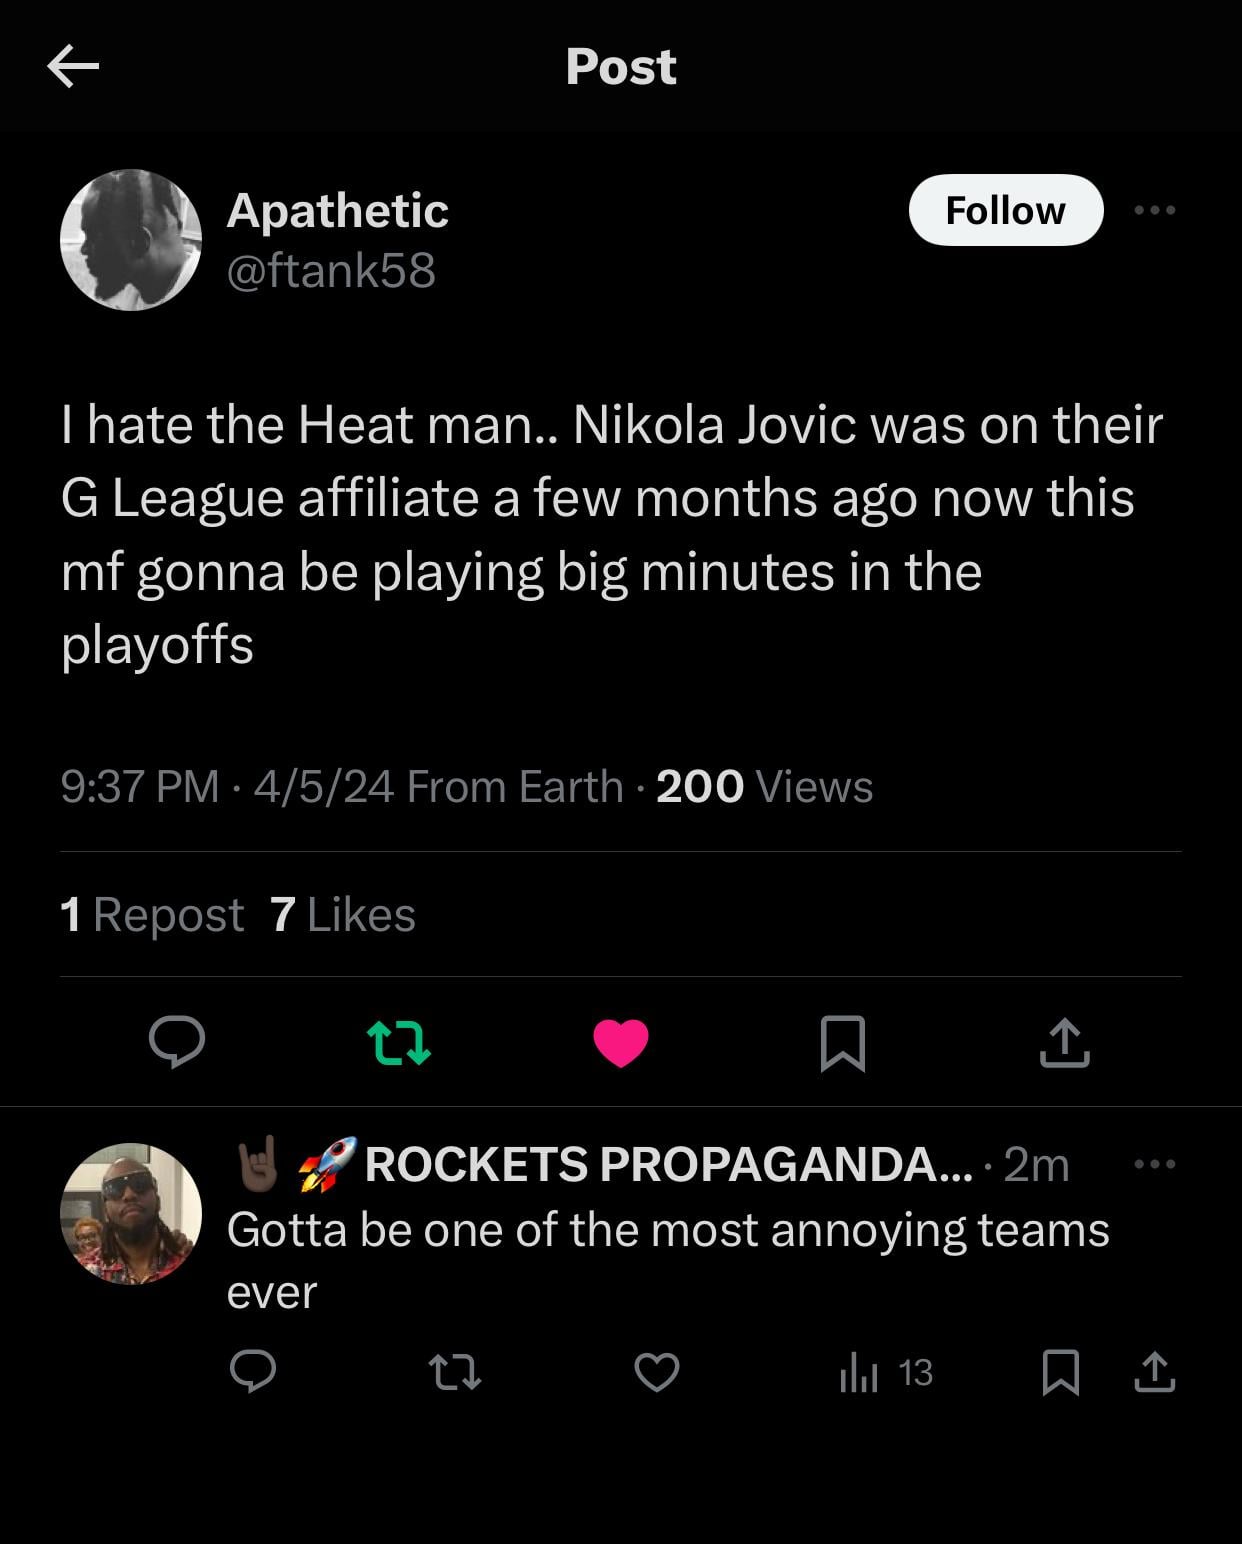Share Apathetic's post
The width and height of the screenshot is (1242, 1544).
[x=1064, y=1042]
